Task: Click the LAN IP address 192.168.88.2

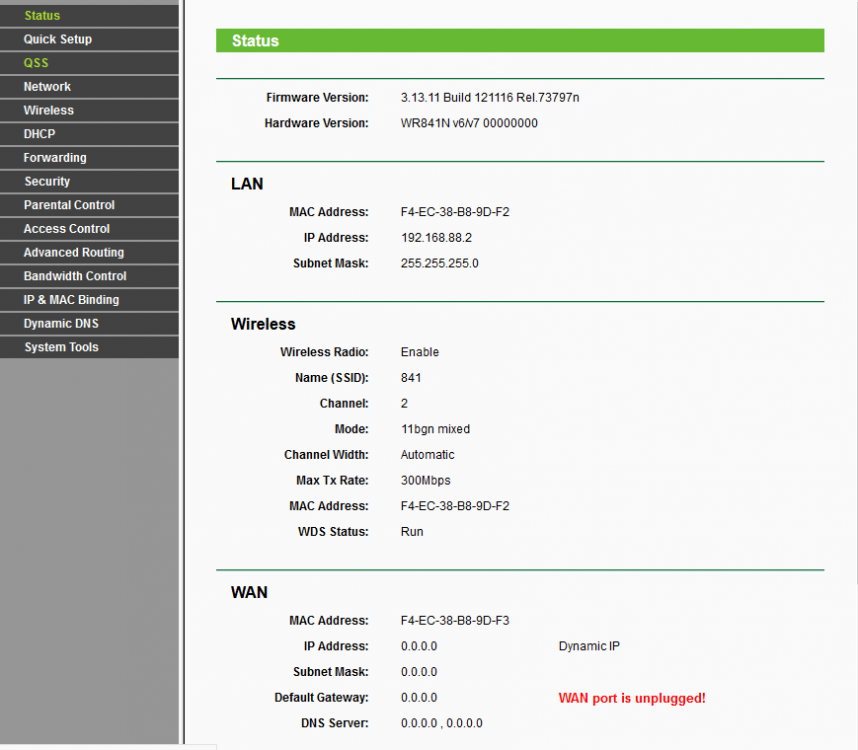Action: pos(436,238)
